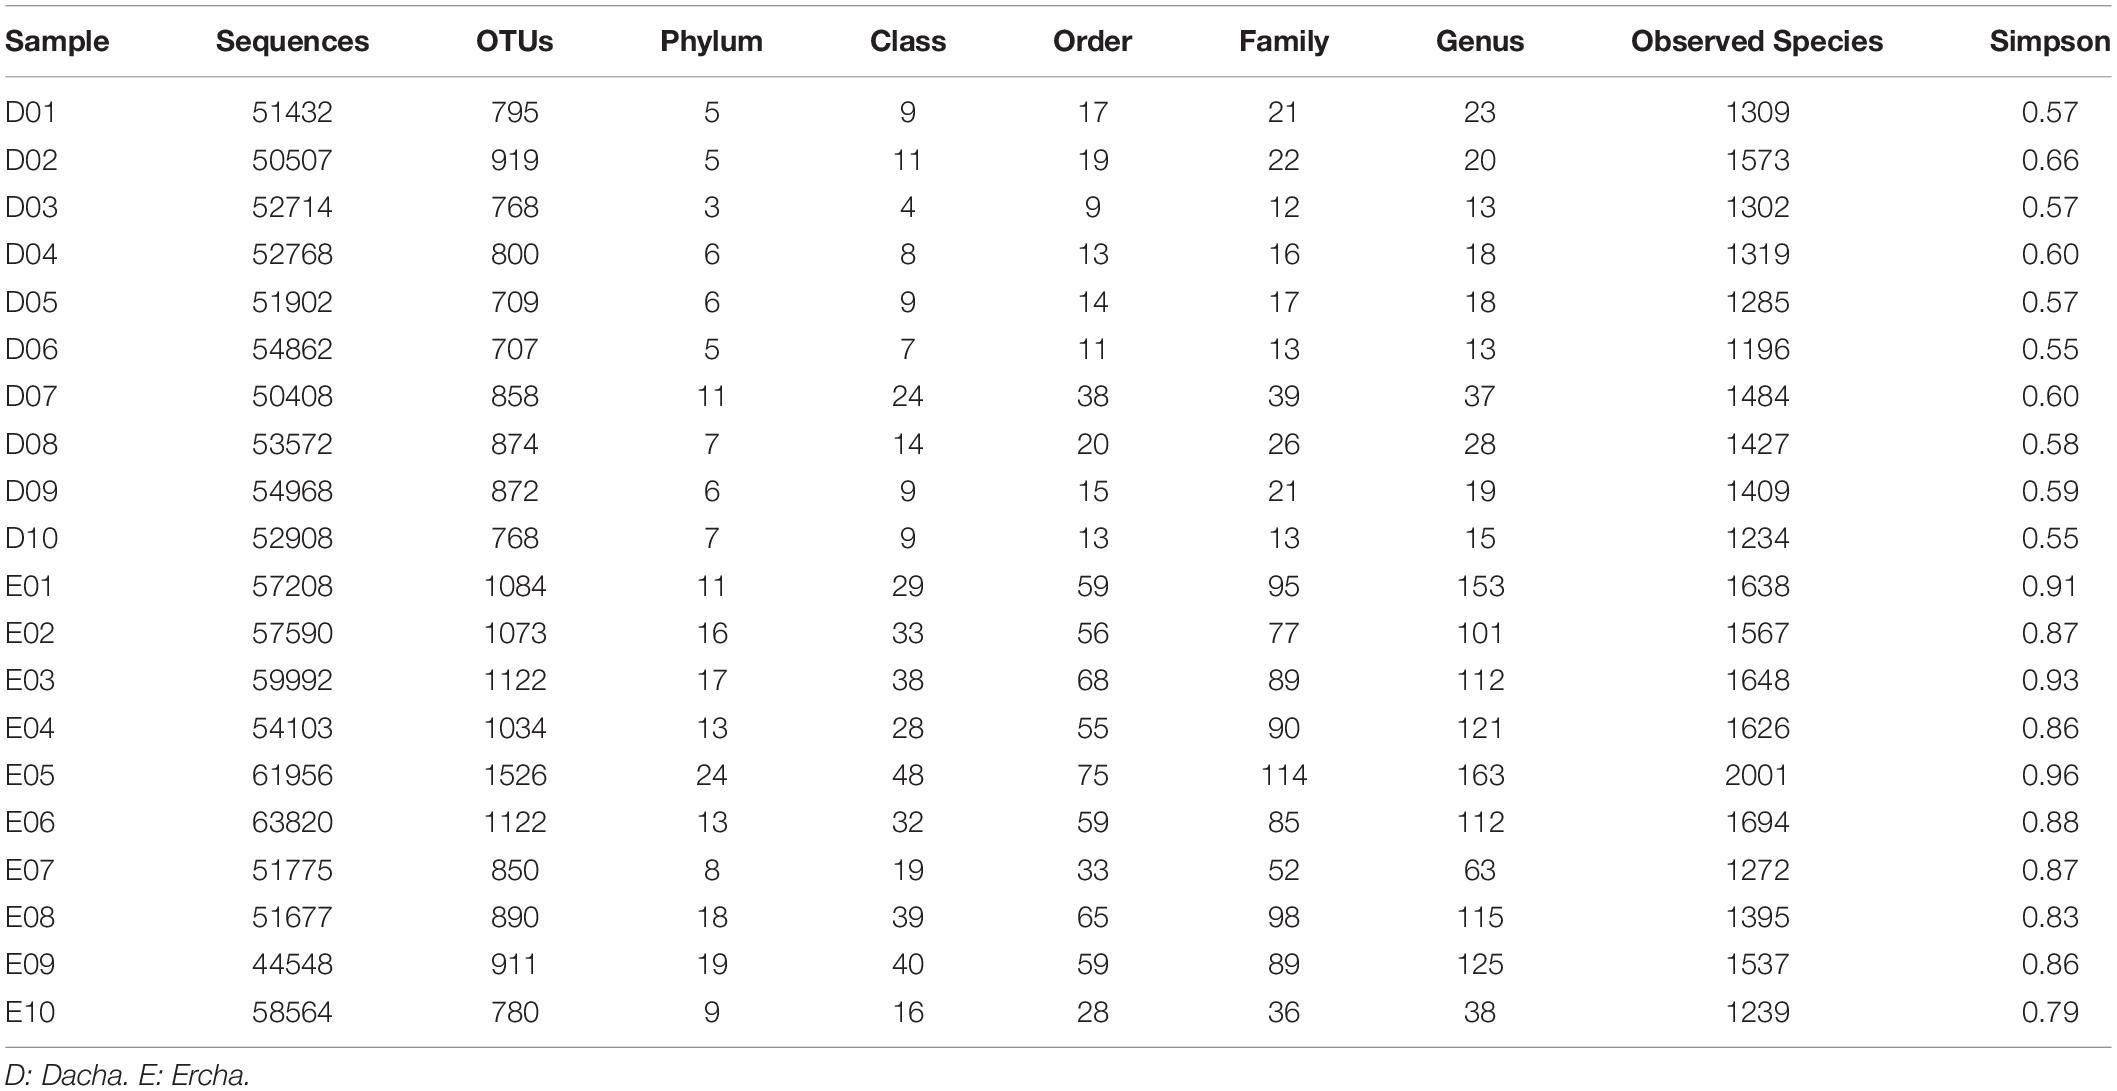Select Family value 114
Viewport: 2117px width, 1091px height.
[1283, 775]
